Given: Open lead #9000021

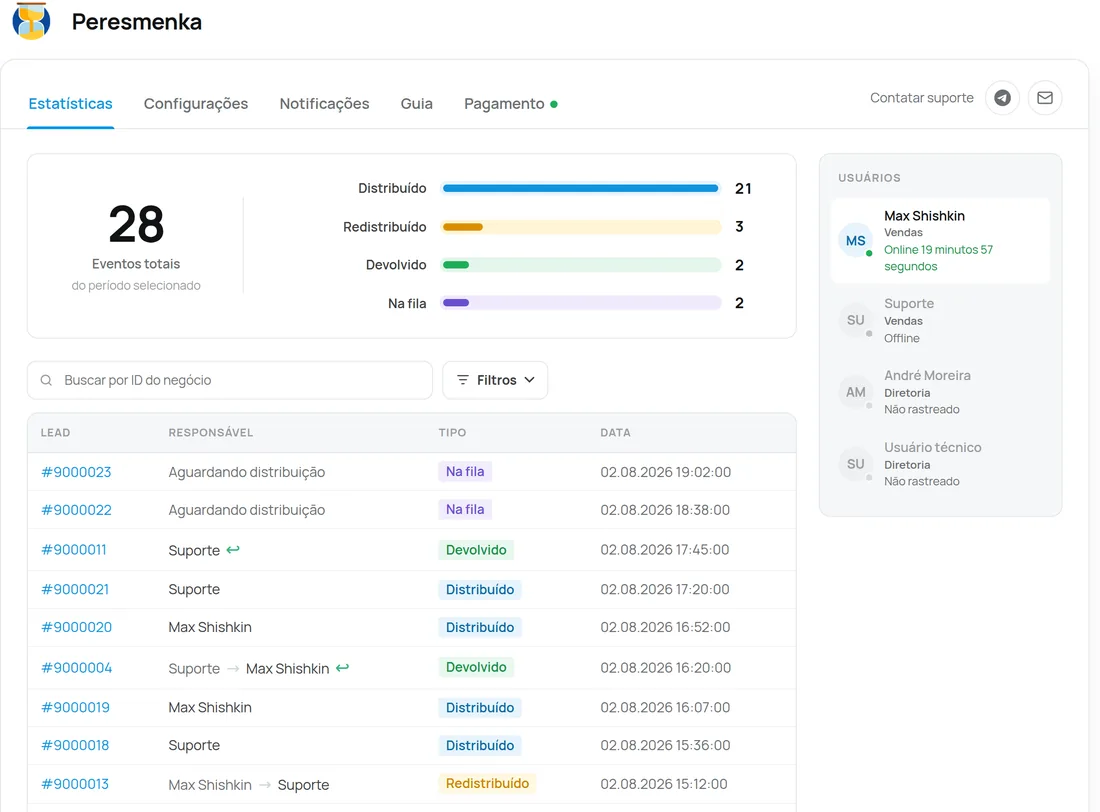Looking at the screenshot, I should point(75,589).
